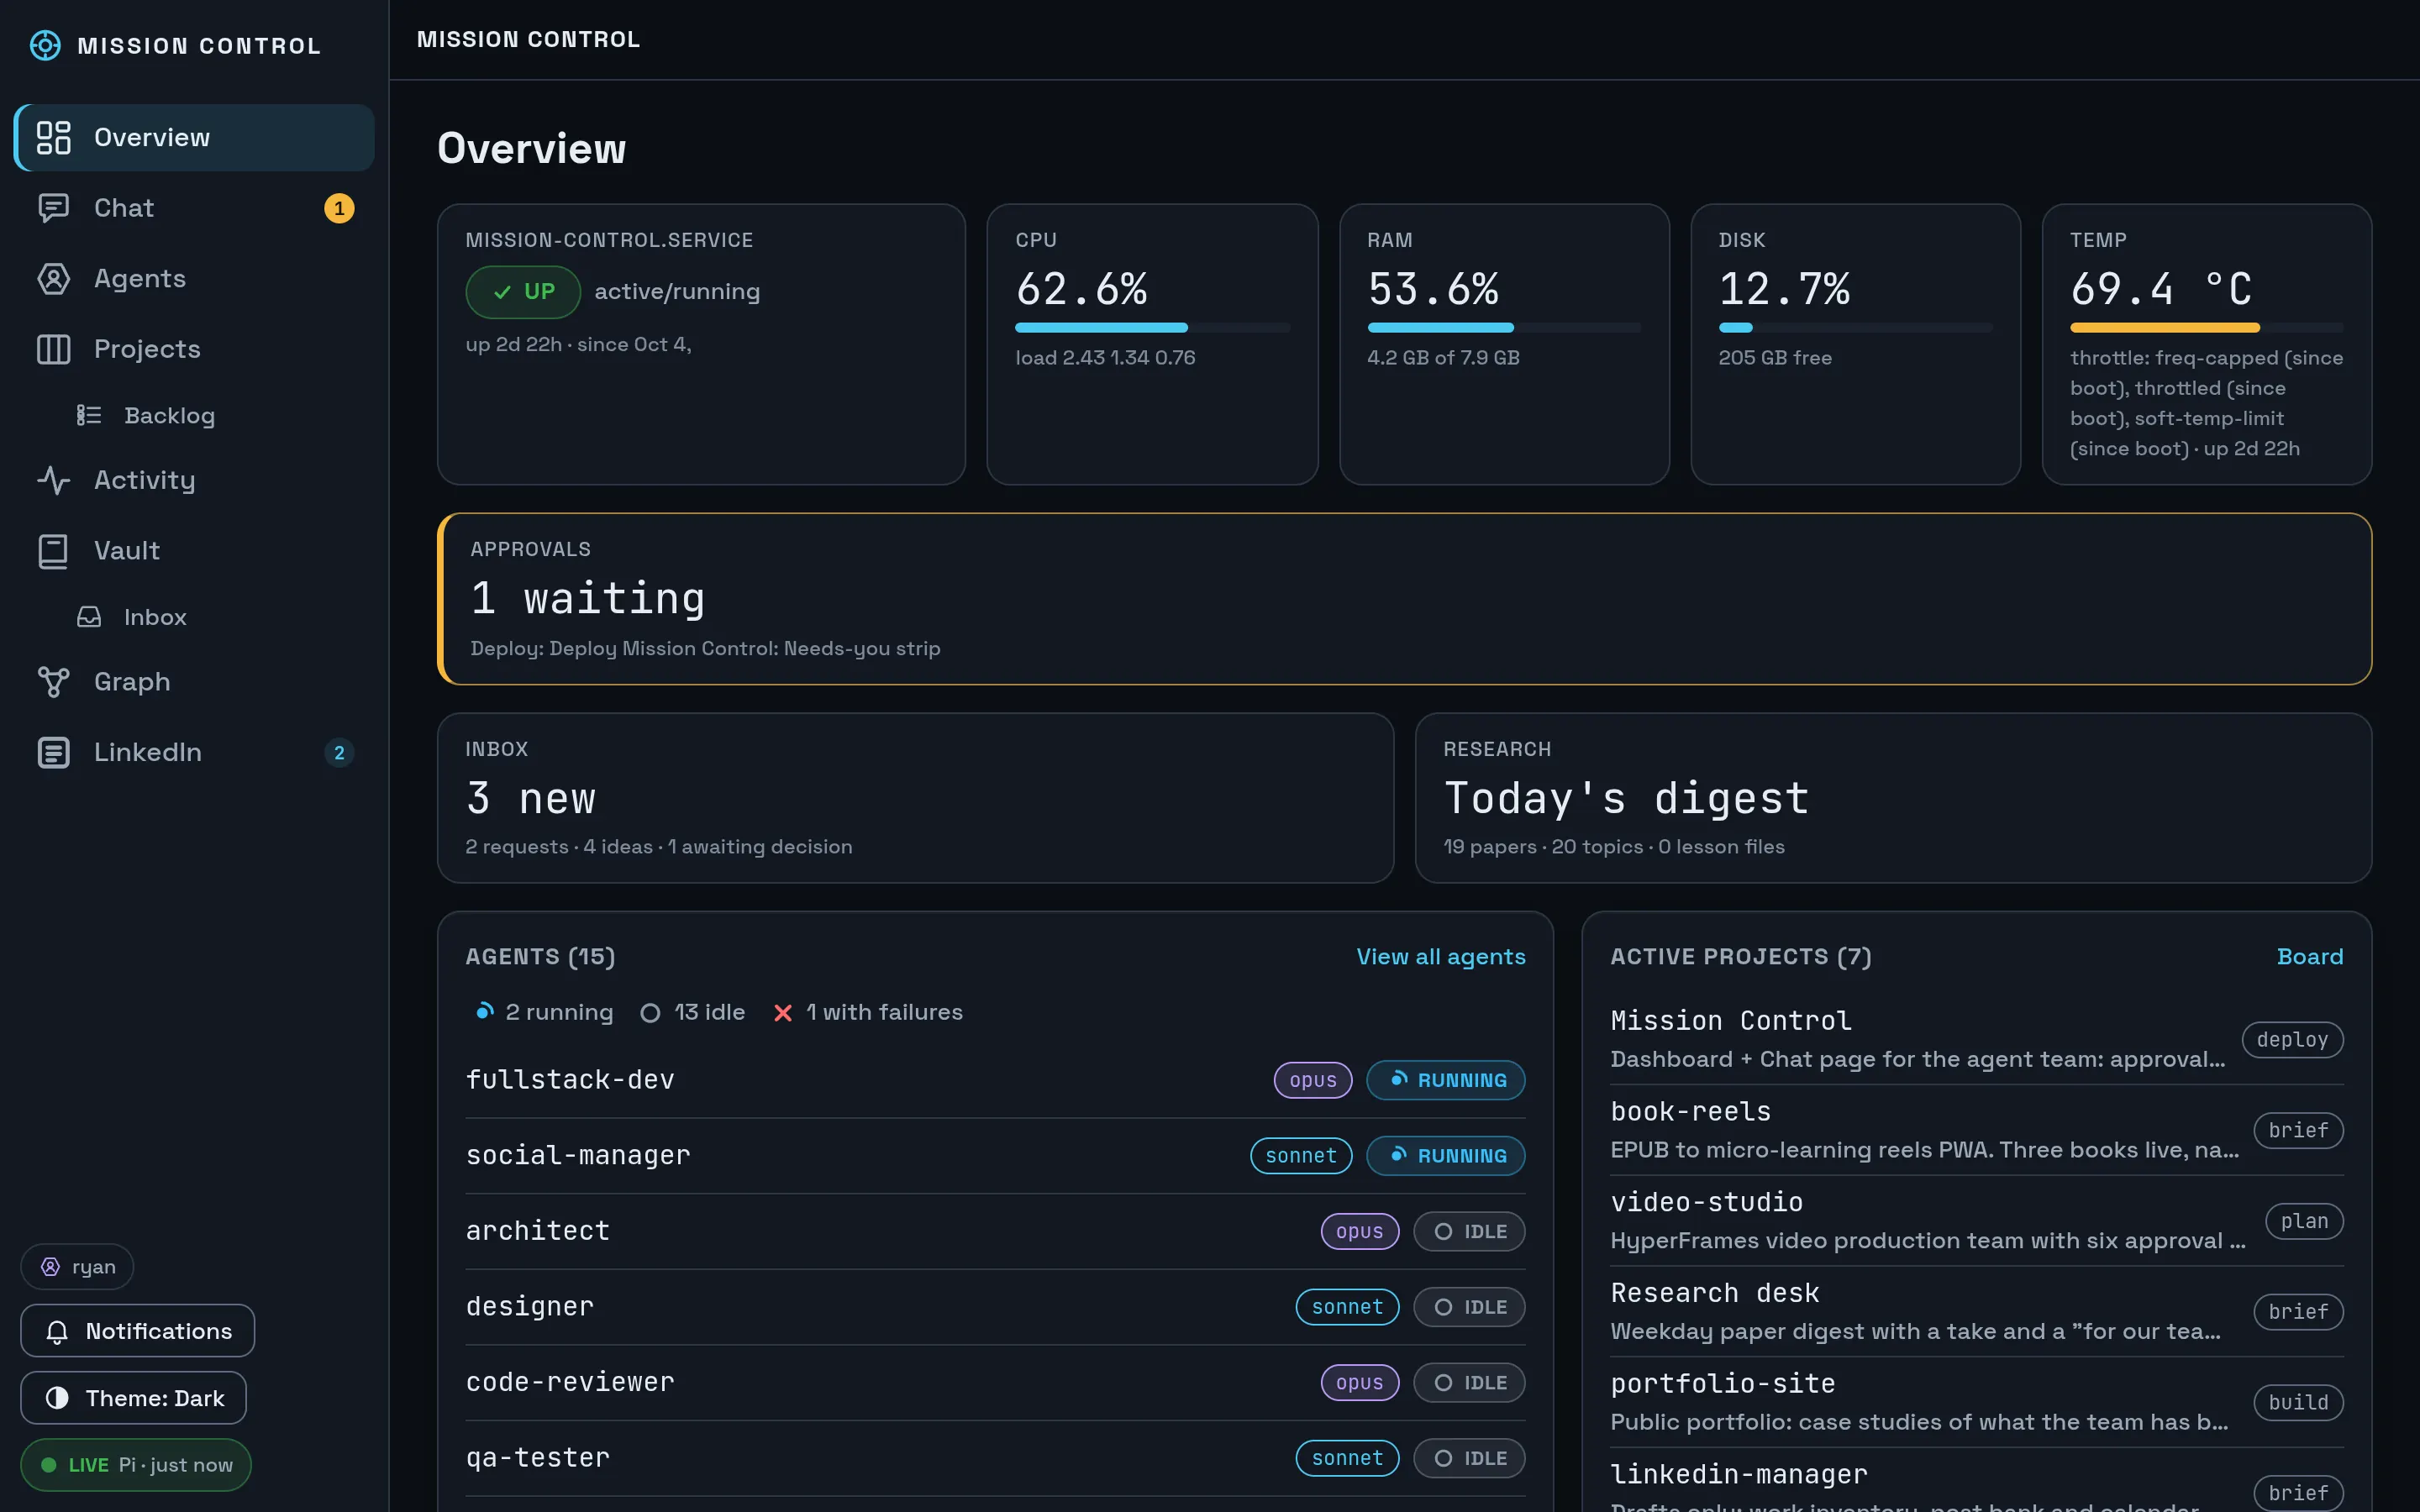
Task: Click the orange Chat badge showing 1
Action: [339, 208]
